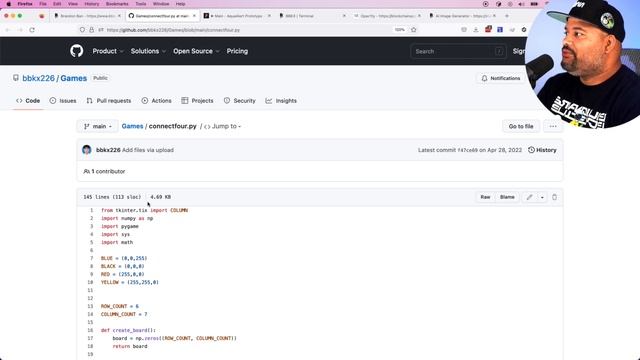The width and height of the screenshot is (640, 360).
Task: Open the Insights tab
Action: [281, 100]
